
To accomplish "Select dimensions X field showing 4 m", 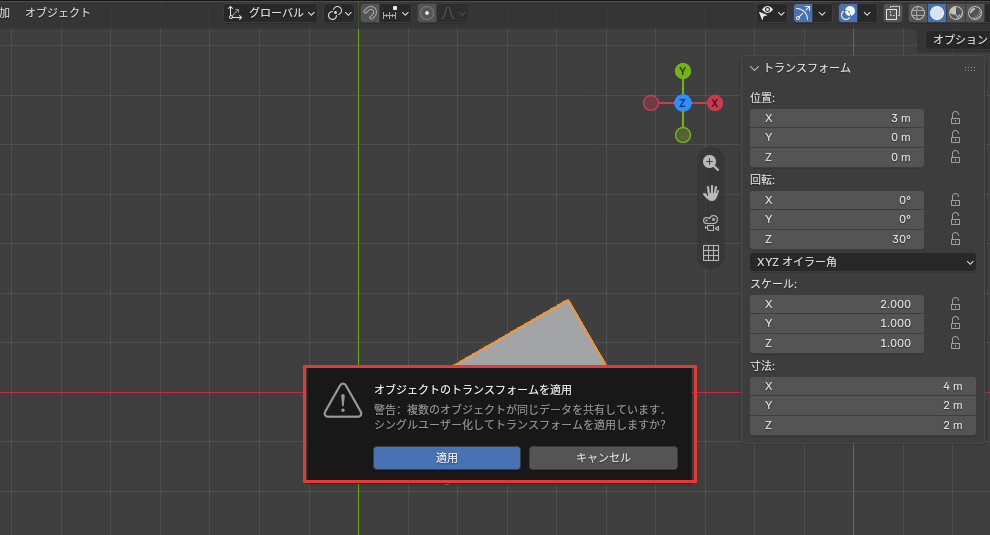I will click(x=862, y=387).
